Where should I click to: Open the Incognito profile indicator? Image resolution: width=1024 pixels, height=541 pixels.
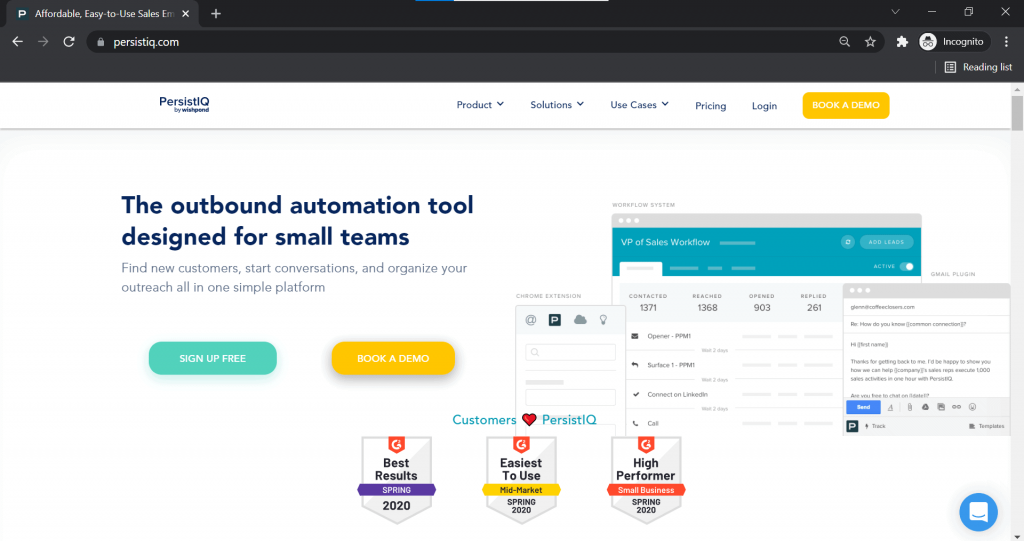click(952, 42)
